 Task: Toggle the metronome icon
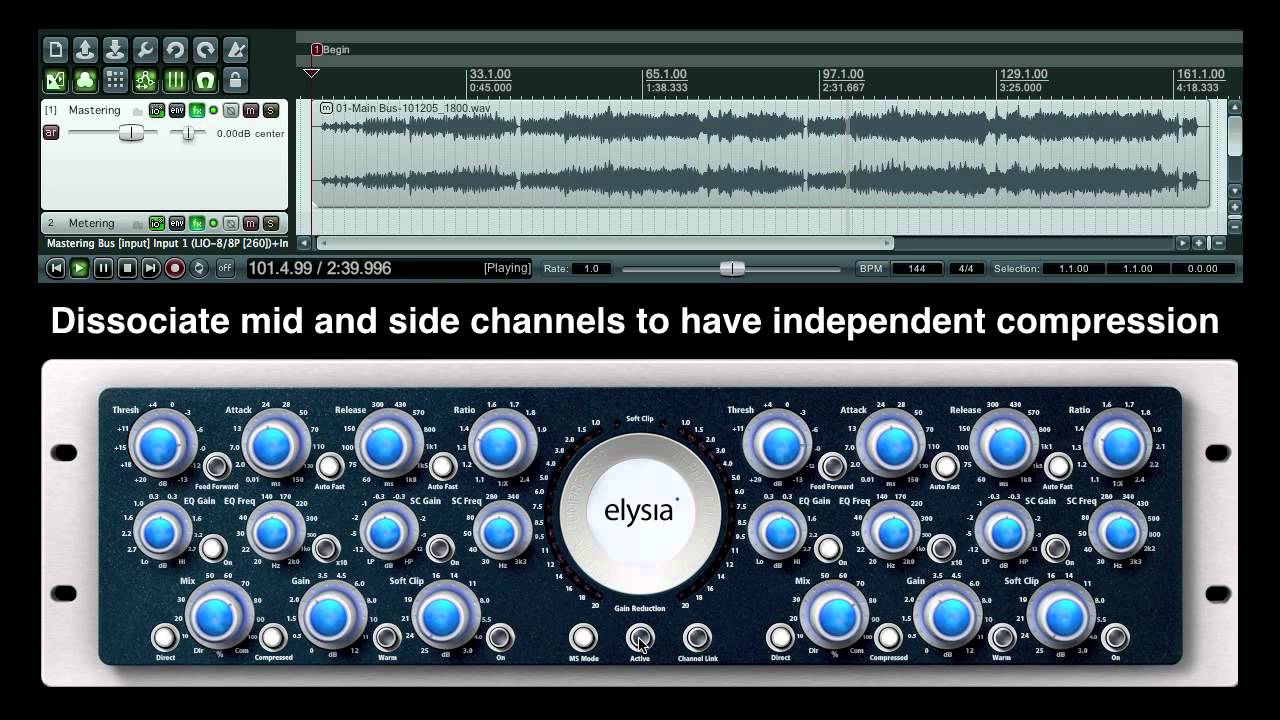pos(236,50)
